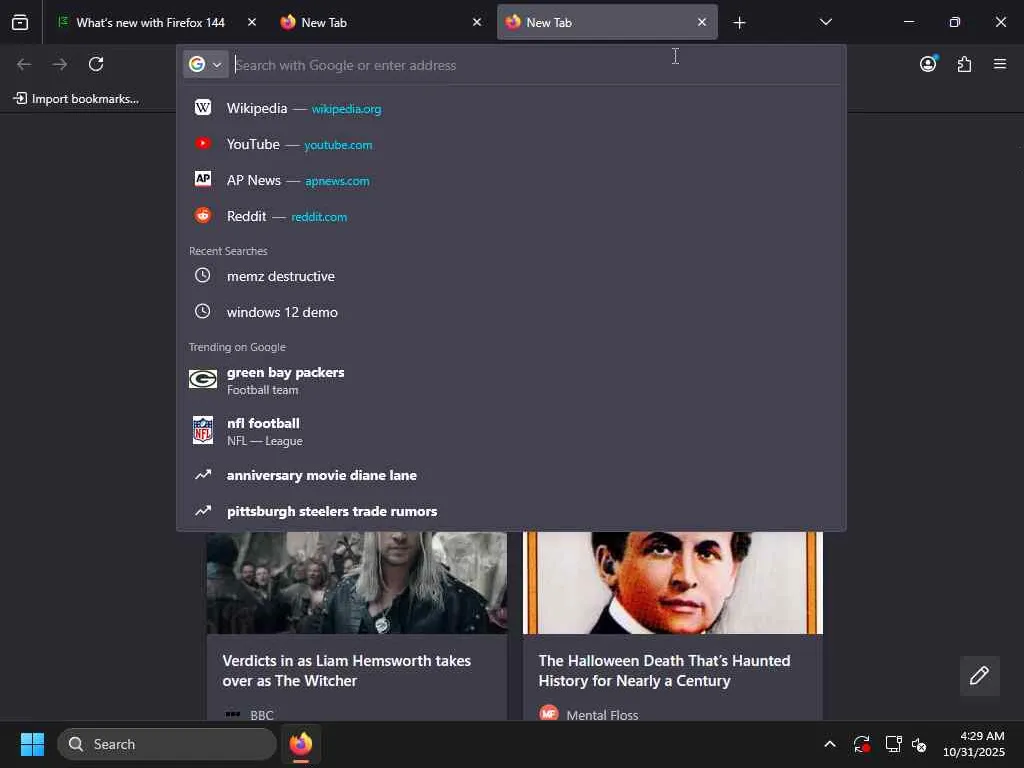
Task: Click trending arrow beside anniversary movie
Action: [203, 475]
